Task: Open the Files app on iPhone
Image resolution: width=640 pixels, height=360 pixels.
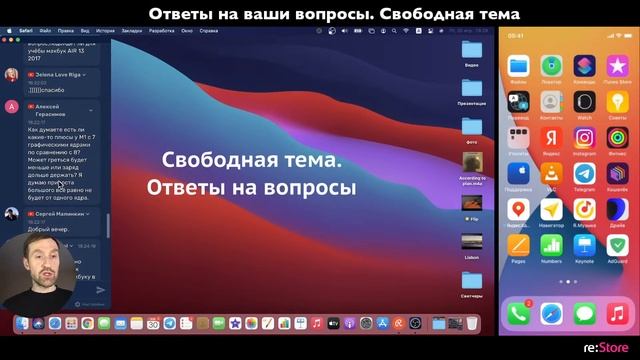Action: pos(518,66)
